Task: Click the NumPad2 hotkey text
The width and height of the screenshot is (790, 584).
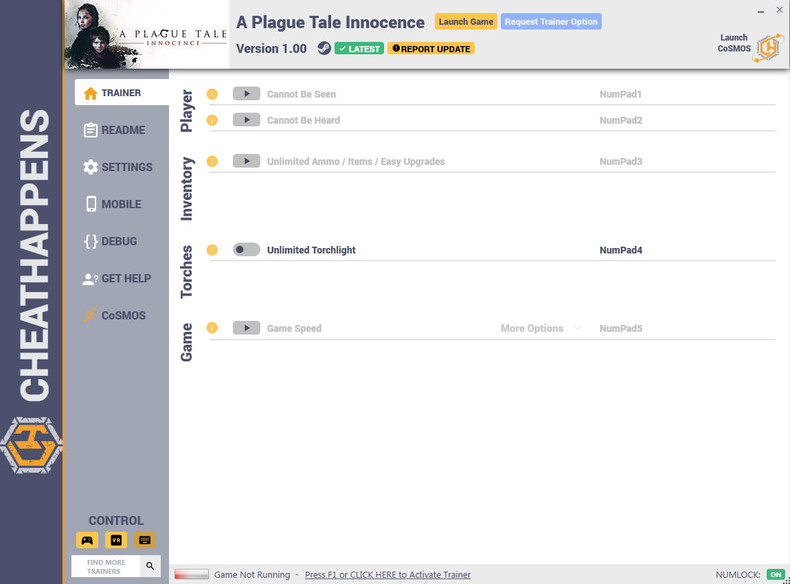Action: tap(621, 120)
